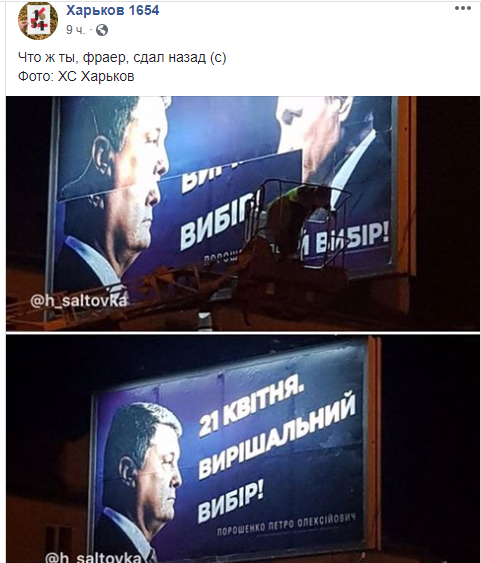
Task: Open the post's 9 ч. timestamp
Action: coord(75,30)
